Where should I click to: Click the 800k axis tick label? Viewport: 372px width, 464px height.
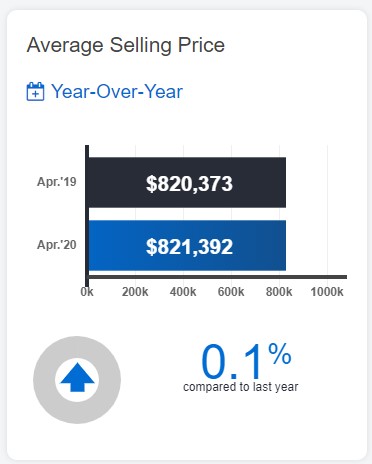point(279,292)
